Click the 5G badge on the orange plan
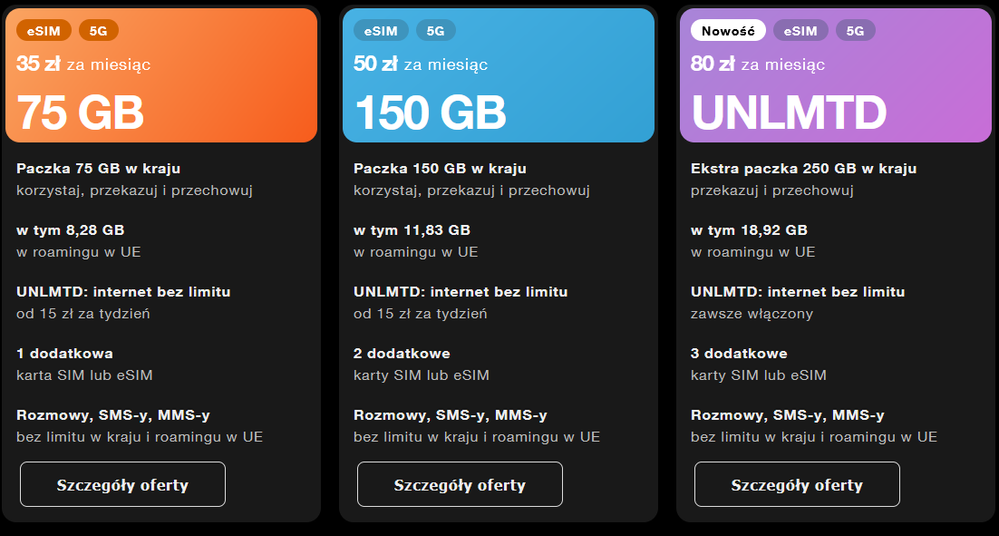Screen dimensions: 999x536 coord(98,31)
